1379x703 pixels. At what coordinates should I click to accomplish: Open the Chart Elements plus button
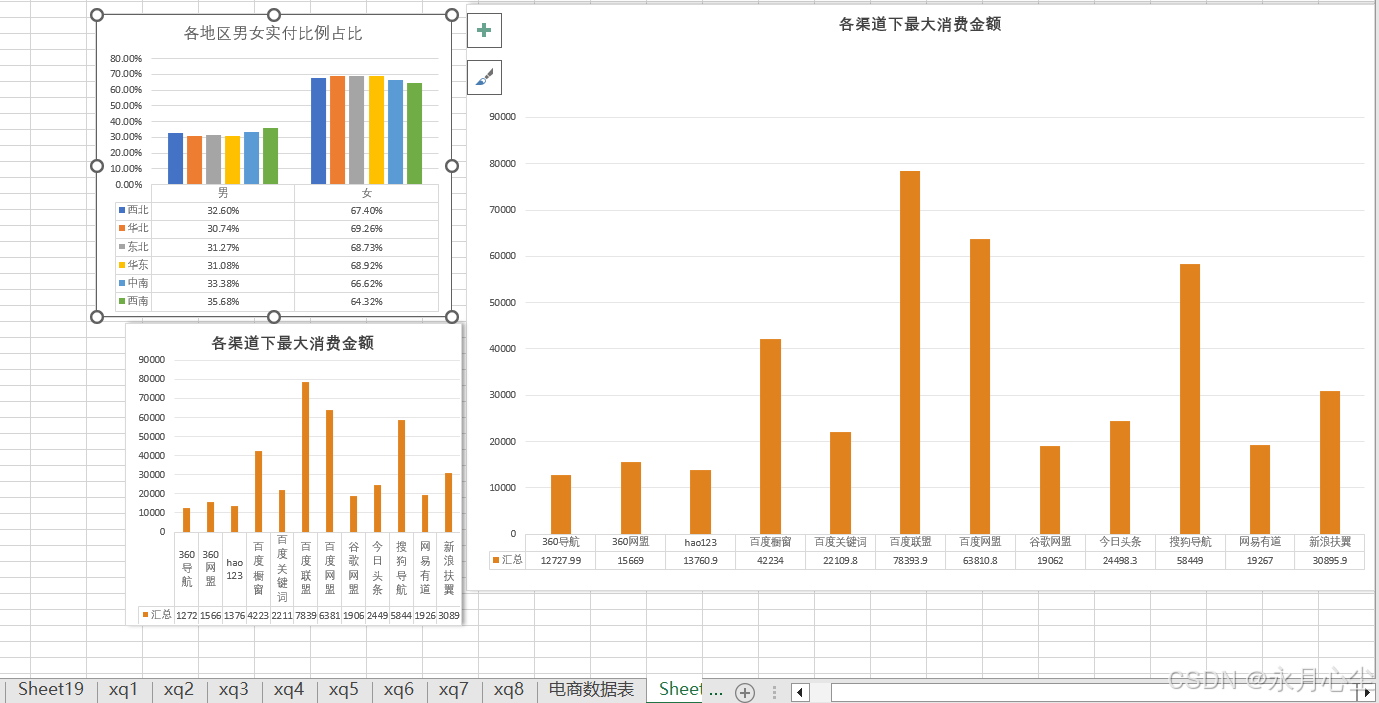tap(484, 30)
